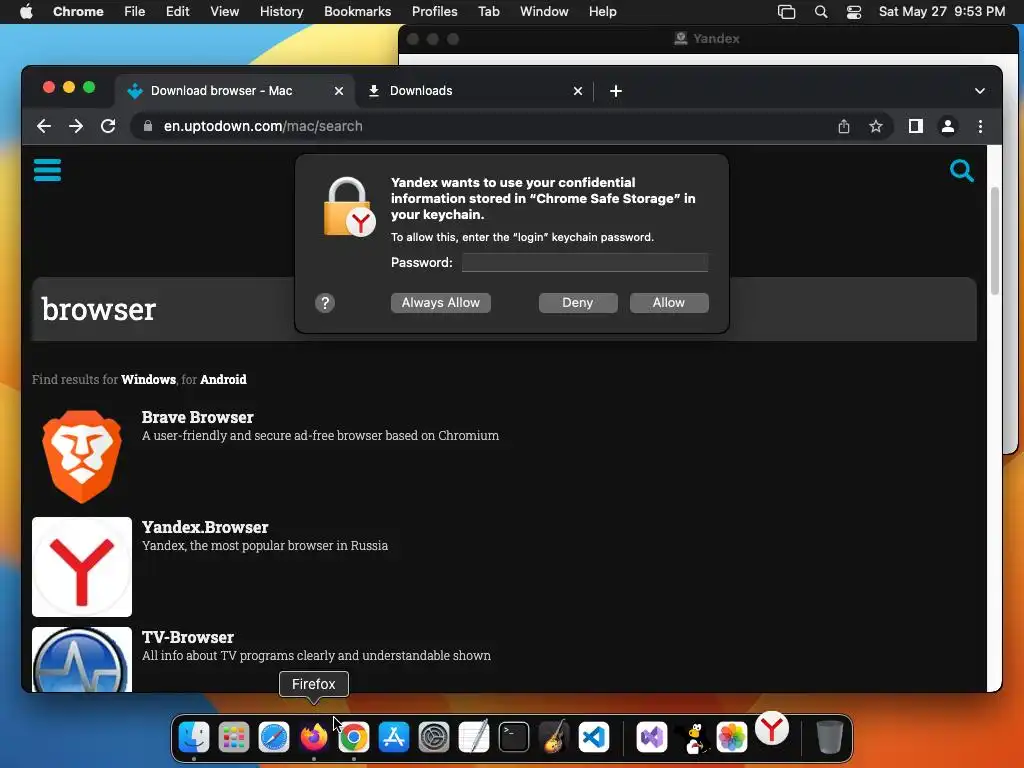The image size is (1024, 768).
Task: Open Visual Studio Code from the Dock
Action: pyautogui.click(x=594, y=737)
